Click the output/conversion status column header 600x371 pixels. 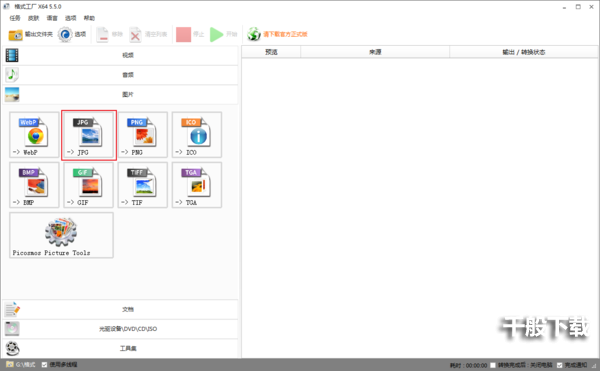click(523, 52)
